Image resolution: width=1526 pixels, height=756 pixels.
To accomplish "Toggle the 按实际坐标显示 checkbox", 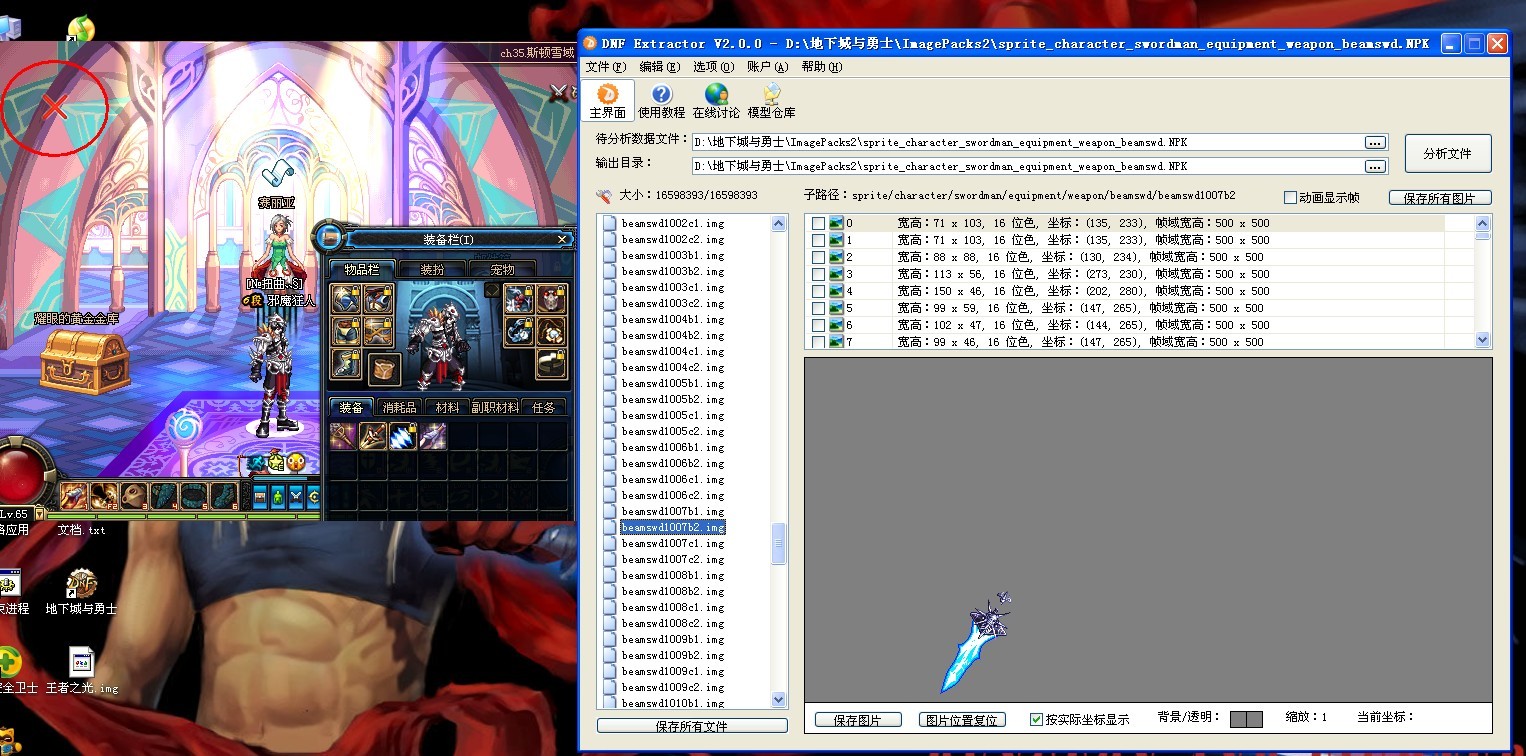I will (1037, 719).
